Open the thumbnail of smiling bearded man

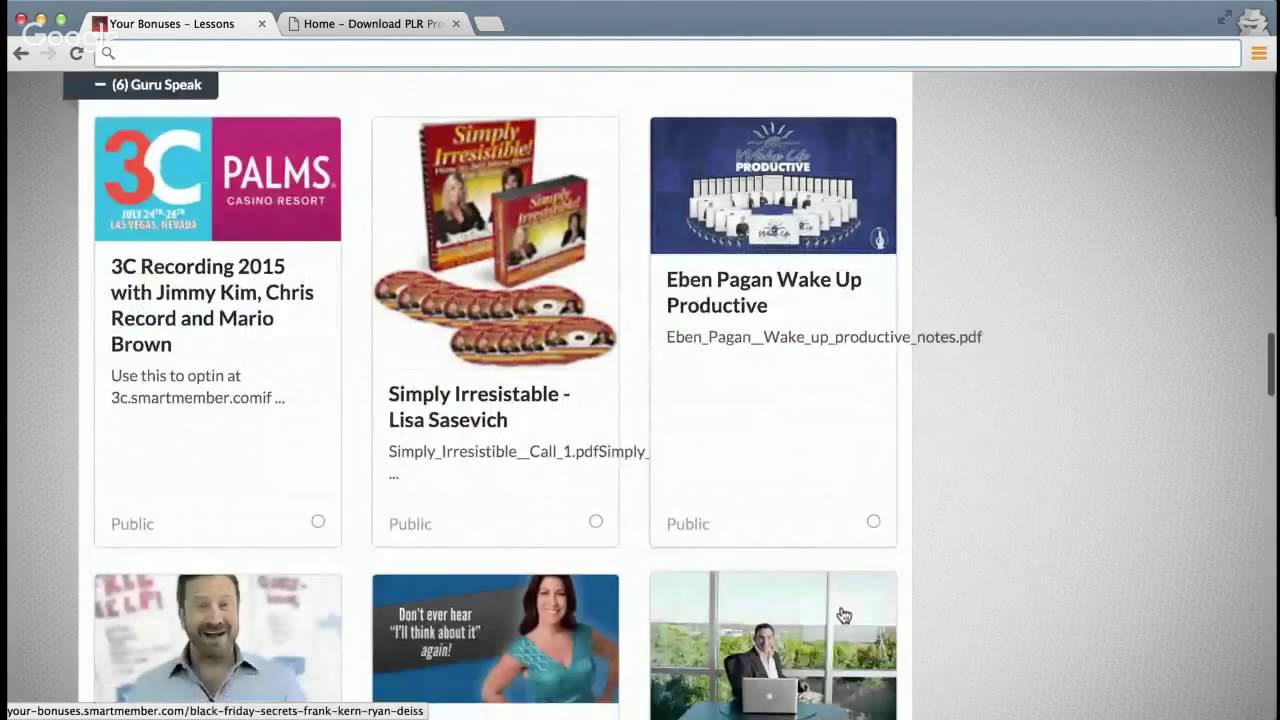[218, 639]
